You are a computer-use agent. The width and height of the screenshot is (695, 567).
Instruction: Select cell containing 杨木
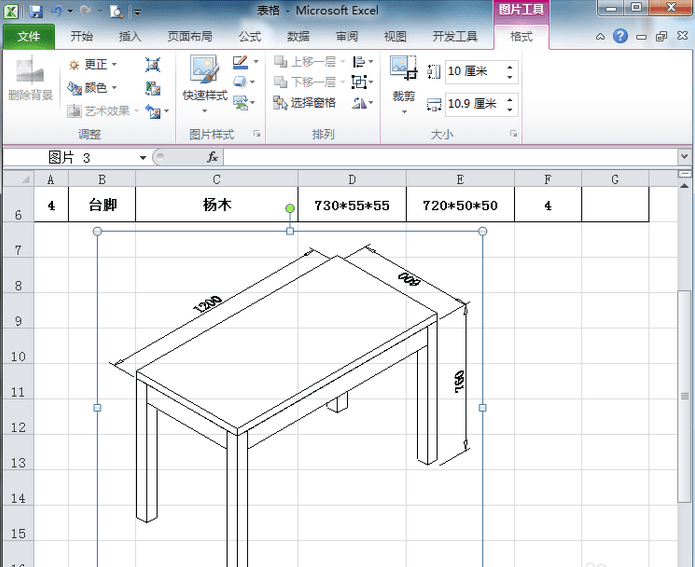(x=217, y=204)
